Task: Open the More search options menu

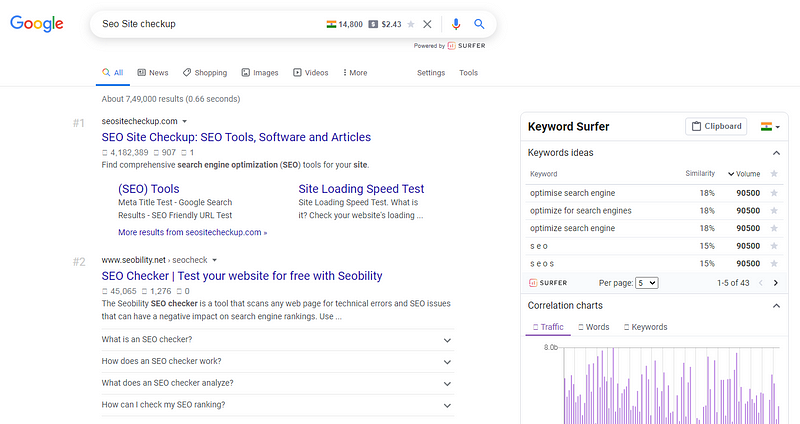Action: [x=355, y=72]
